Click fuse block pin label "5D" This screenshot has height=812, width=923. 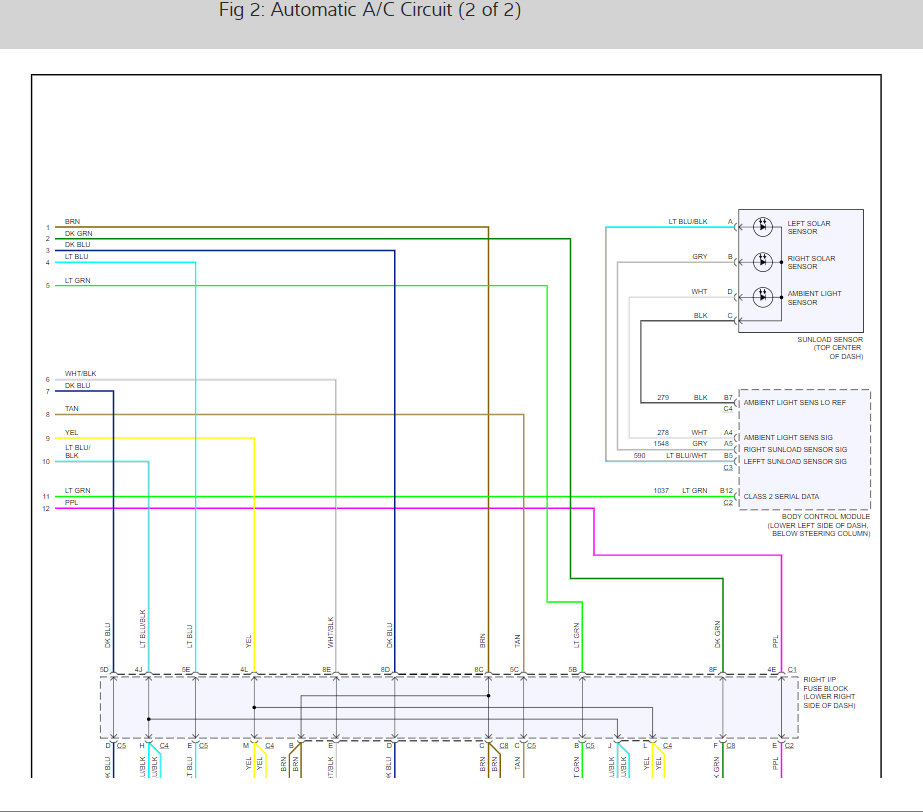pos(104,670)
